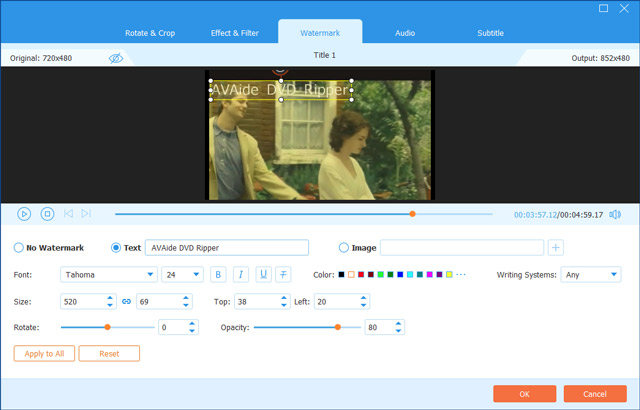This screenshot has width=640, height=410.
Task: Mute the preview volume speaker icon
Action: tap(615, 214)
